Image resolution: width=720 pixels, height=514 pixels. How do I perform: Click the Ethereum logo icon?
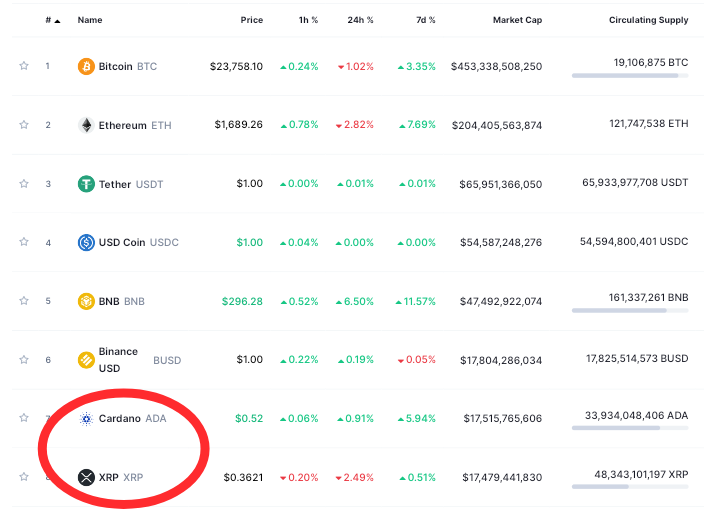[x=87, y=125]
